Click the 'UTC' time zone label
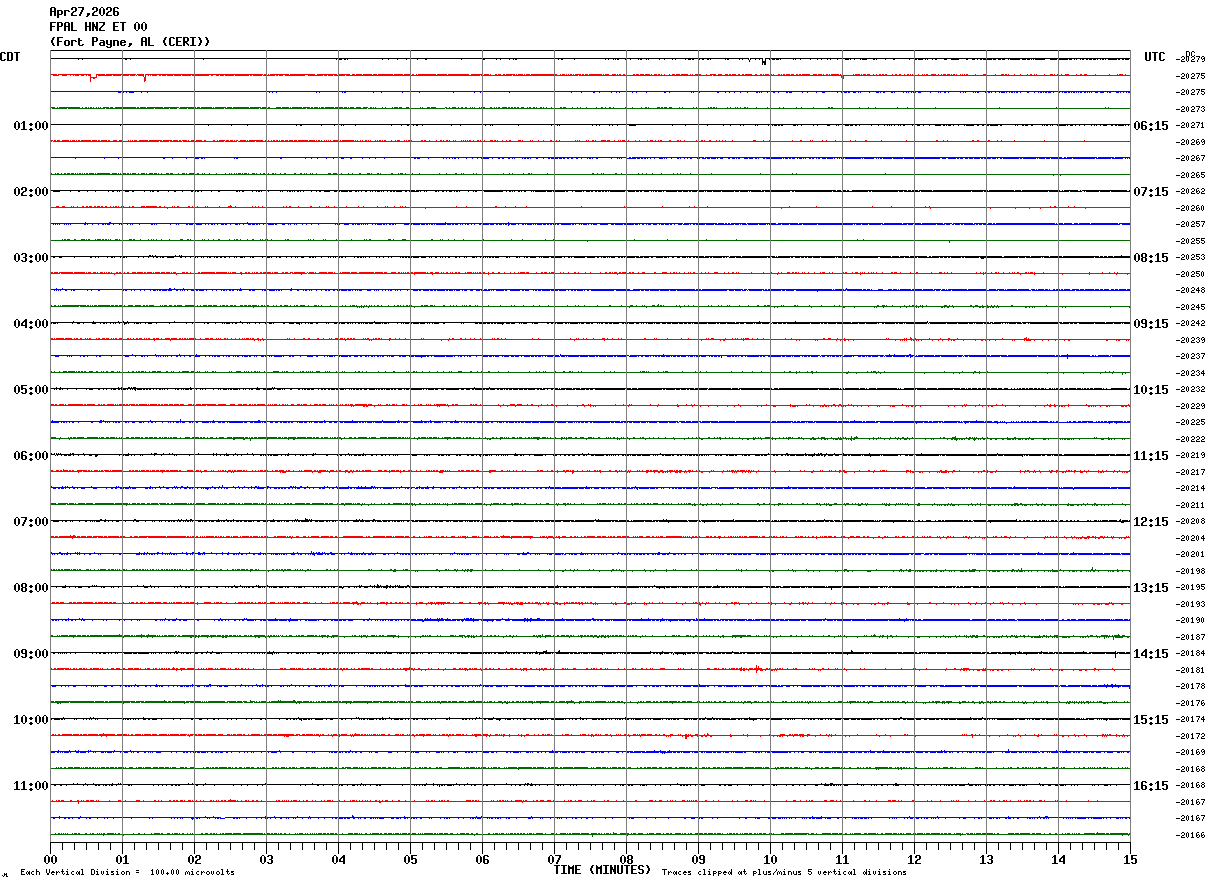The image size is (1210, 886). tap(1155, 57)
